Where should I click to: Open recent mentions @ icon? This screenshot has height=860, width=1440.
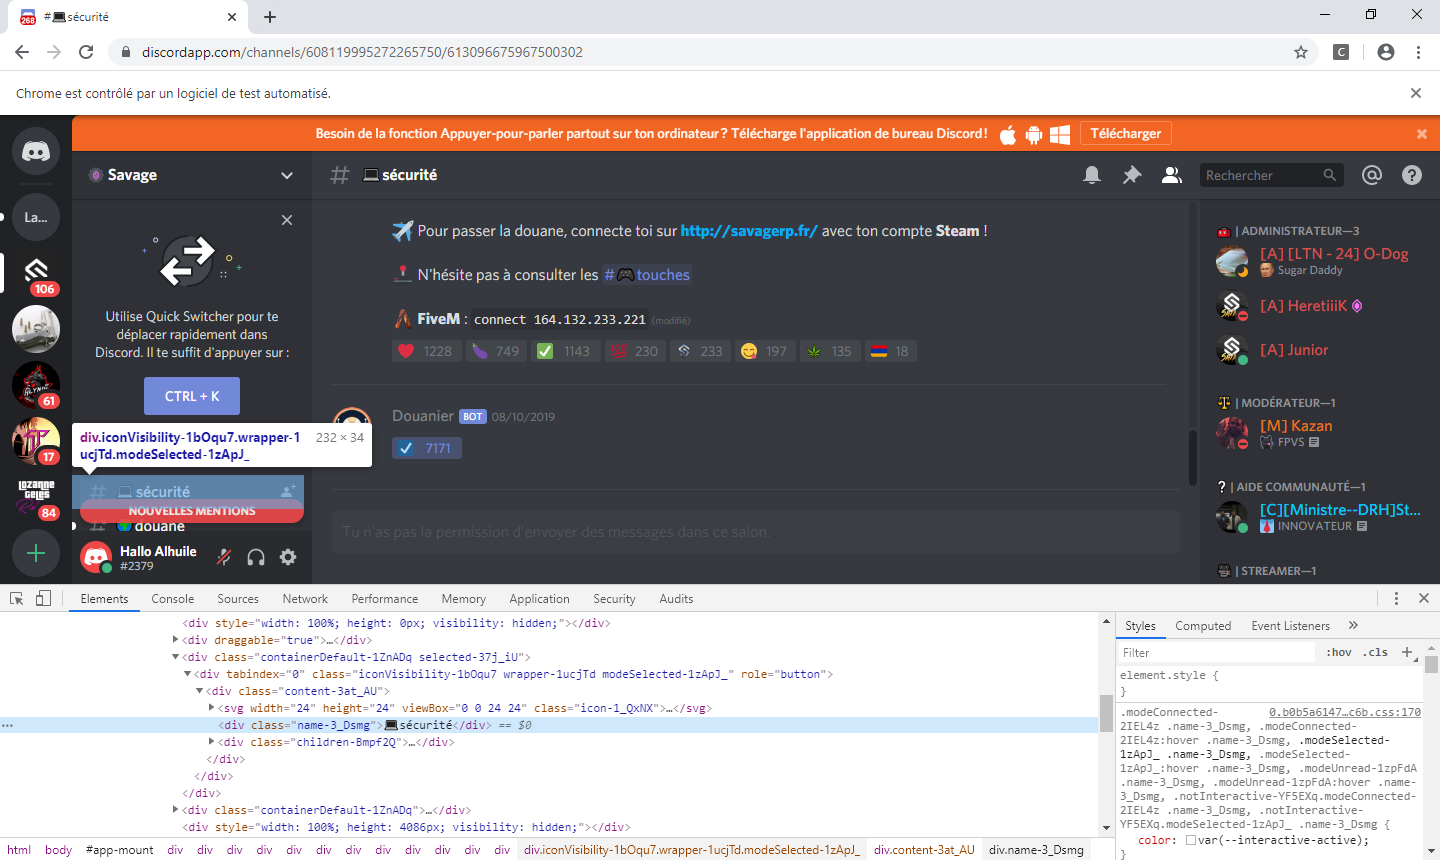coord(1372,175)
